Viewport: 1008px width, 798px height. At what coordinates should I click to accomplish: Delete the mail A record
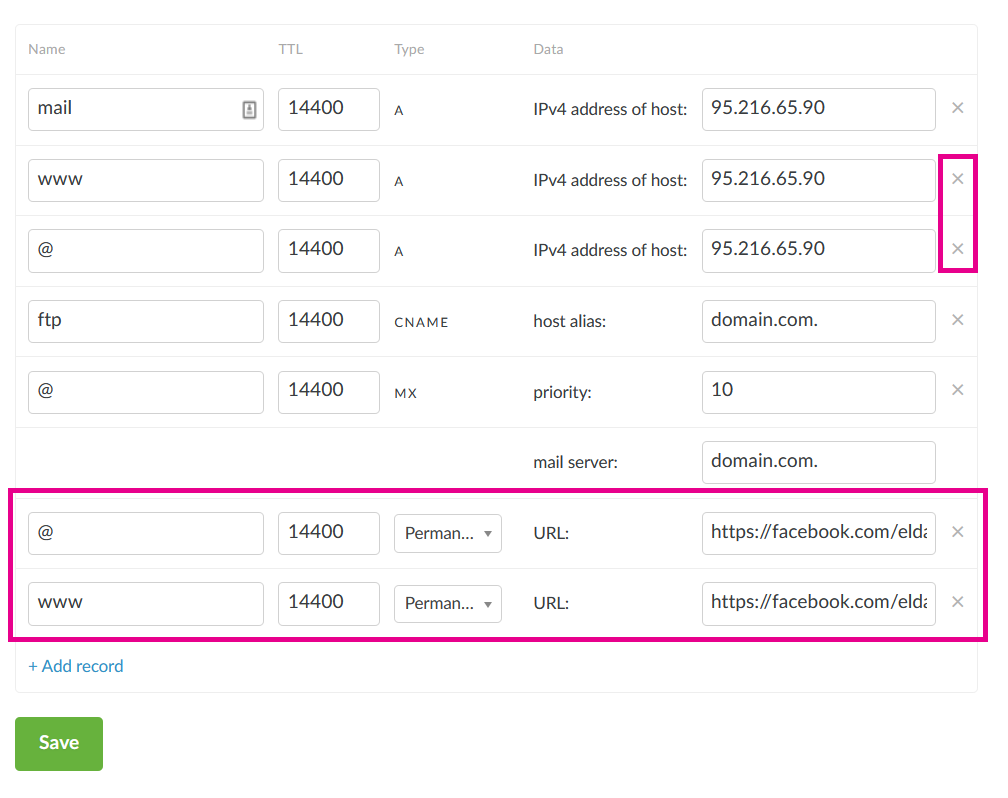[x=957, y=108]
